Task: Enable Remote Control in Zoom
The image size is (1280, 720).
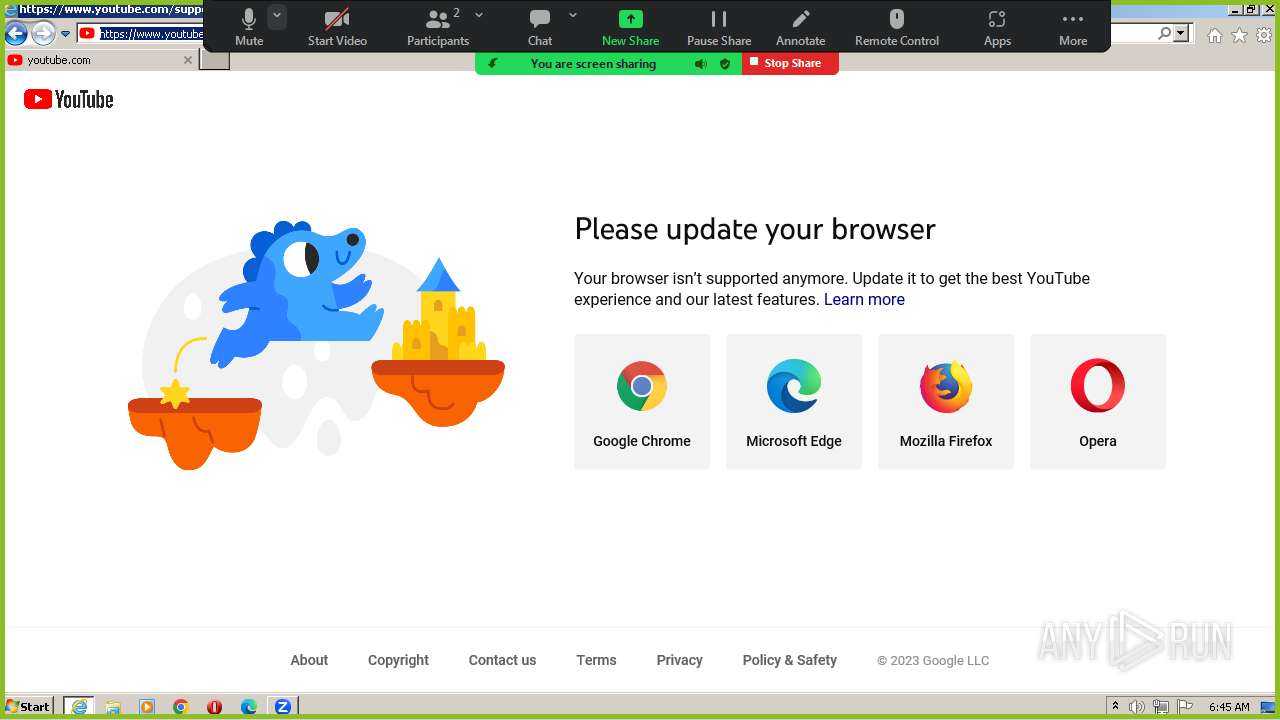Action: (x=897, y=27)
